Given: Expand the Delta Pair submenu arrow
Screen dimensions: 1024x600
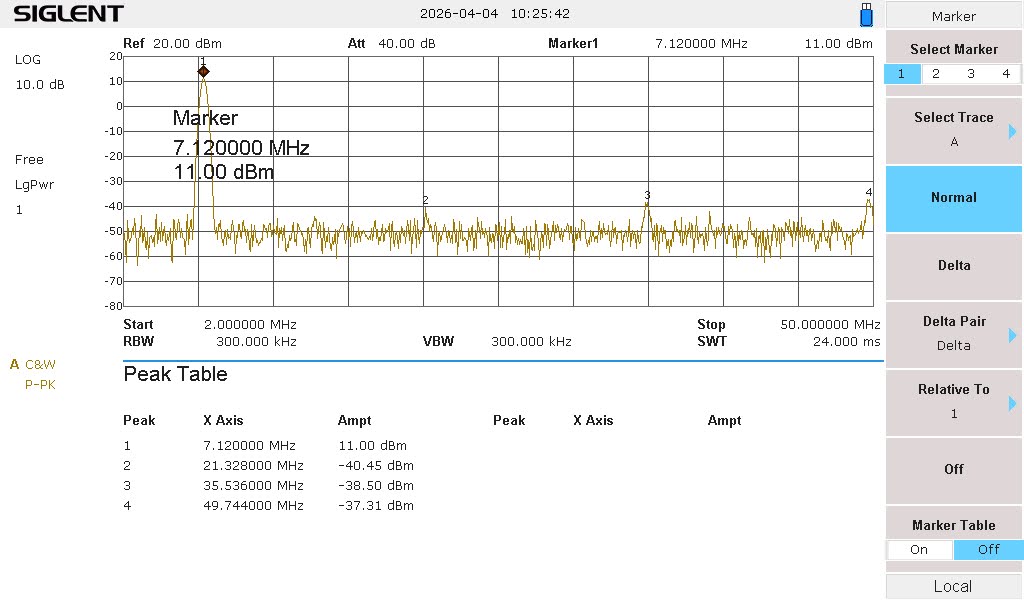Looking at the screenshot, I should click(x=1012, y=336).
